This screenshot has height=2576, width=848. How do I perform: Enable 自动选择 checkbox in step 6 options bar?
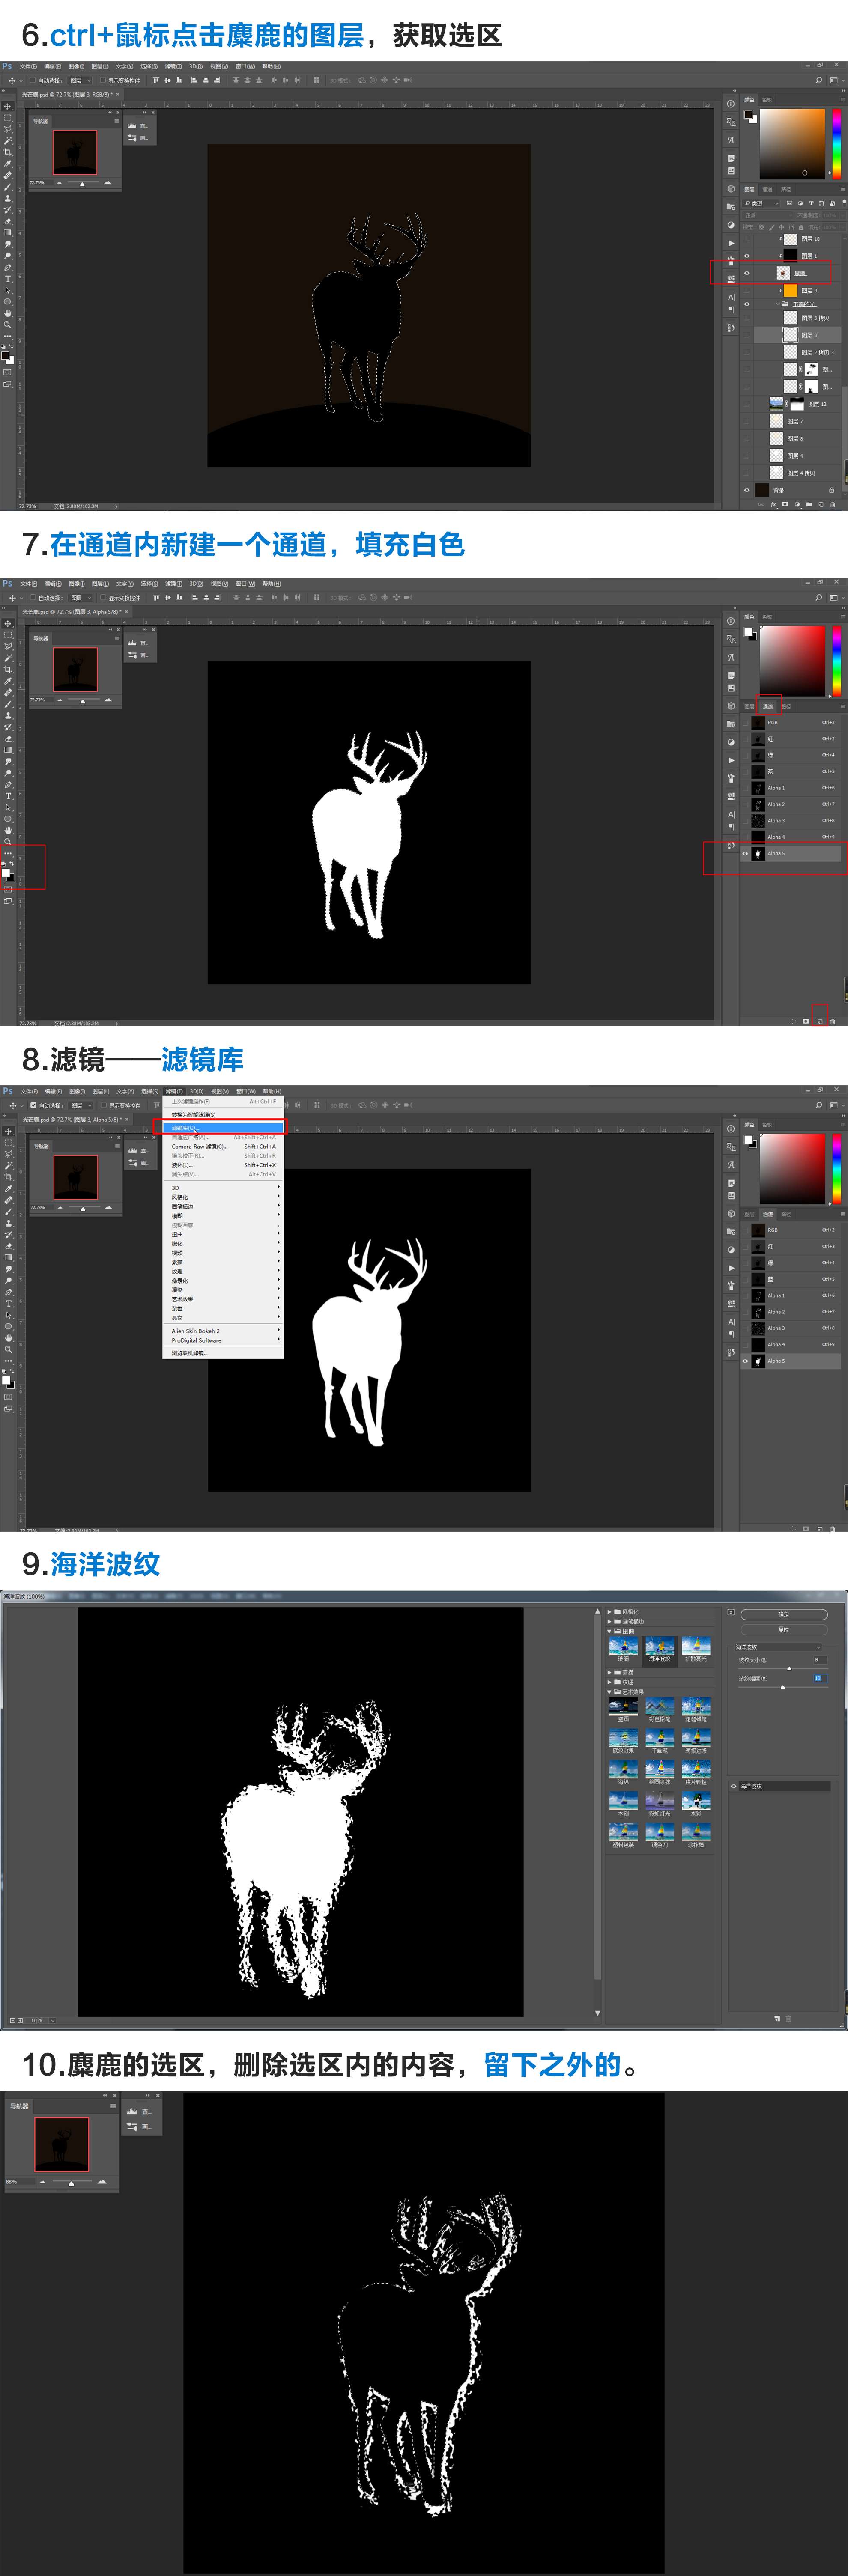[33, 80]
